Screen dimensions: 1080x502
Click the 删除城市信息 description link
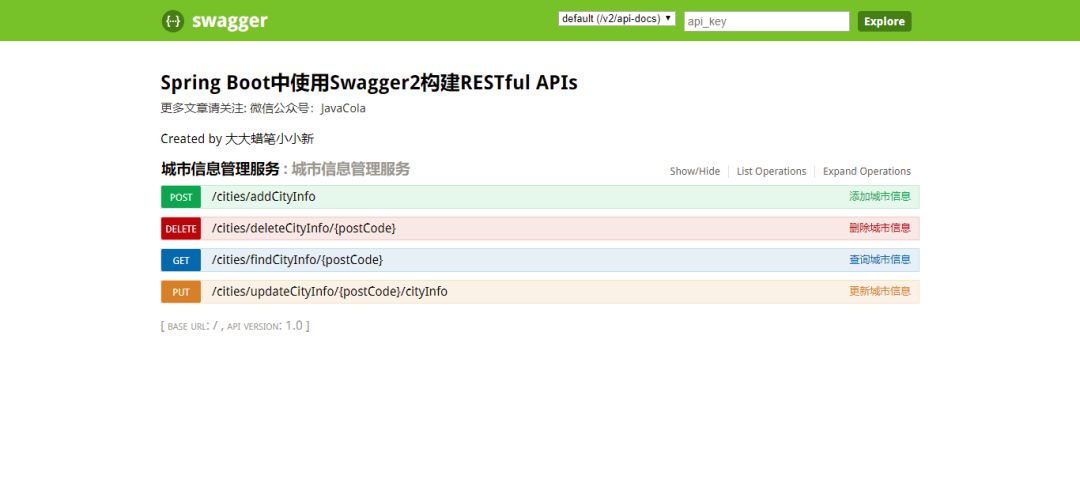(880, 229)
